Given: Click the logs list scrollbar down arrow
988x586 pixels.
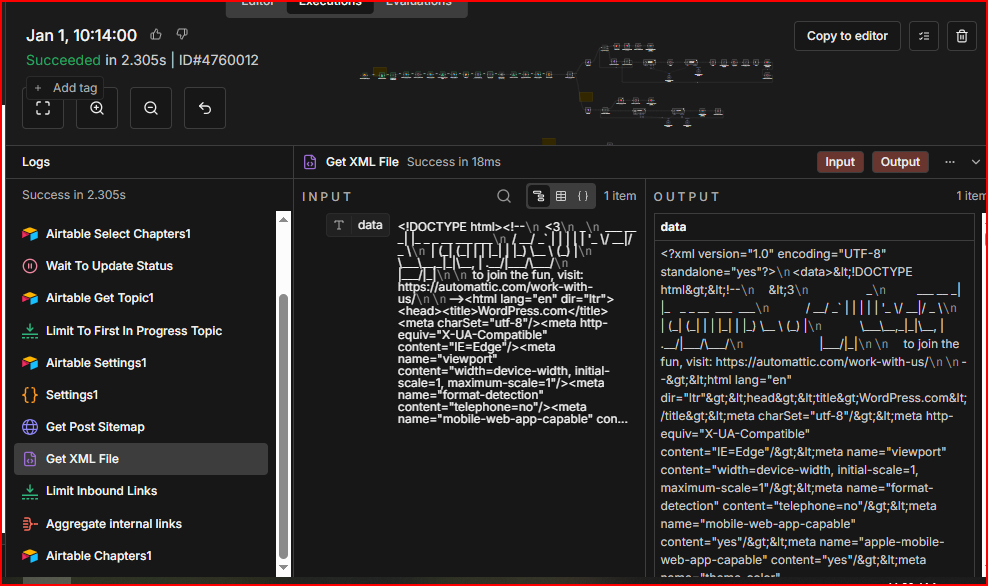Looking at the screenshot, I should tap(284, 568).
